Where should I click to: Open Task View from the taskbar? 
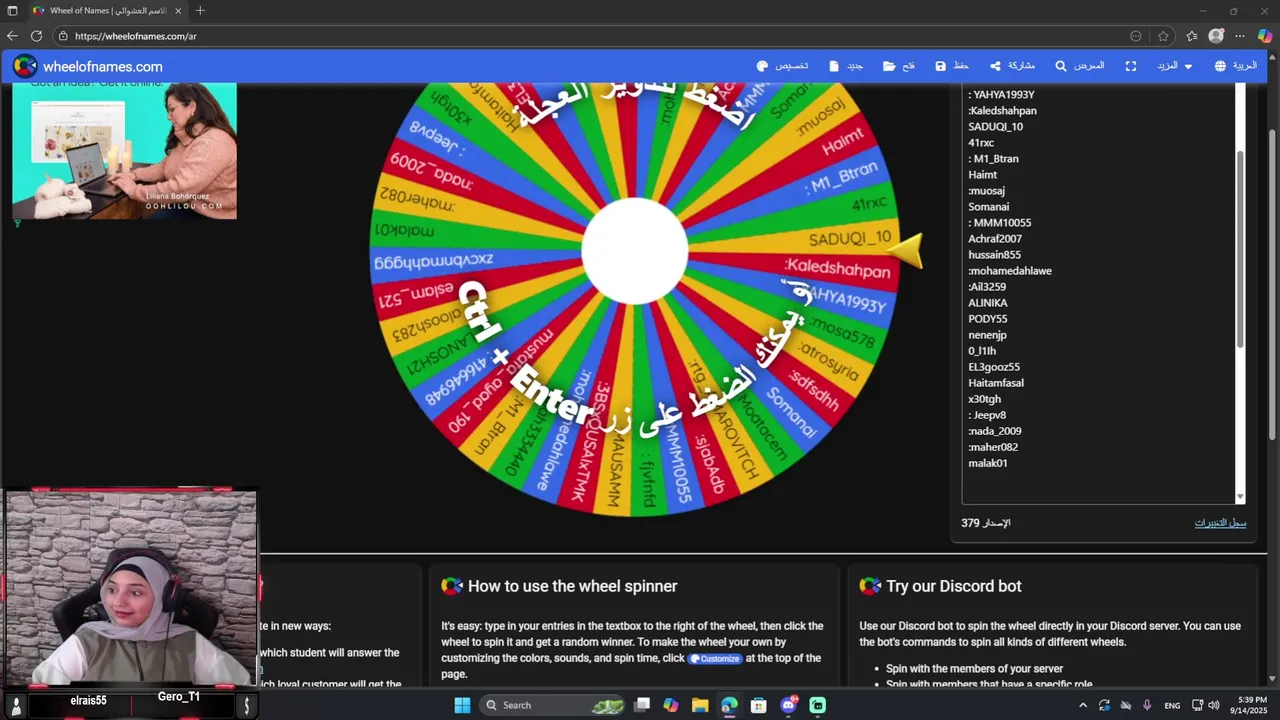click(x=642, y=705)
